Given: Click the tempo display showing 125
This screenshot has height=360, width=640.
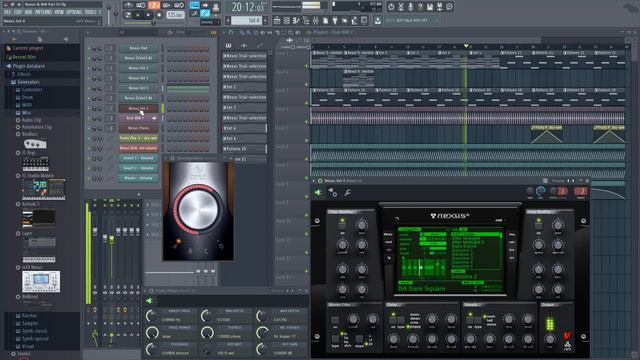Looking at the screenshot, I should [x=175, y=15].
